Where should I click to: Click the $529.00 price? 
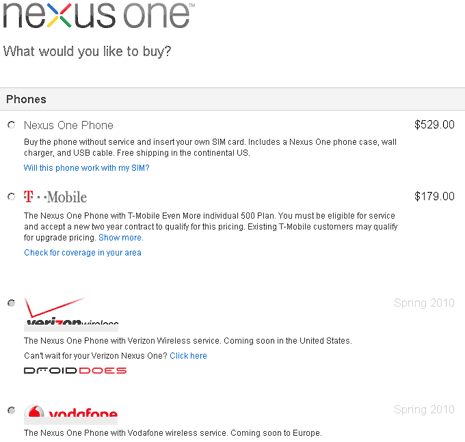[x=434, y=125]
